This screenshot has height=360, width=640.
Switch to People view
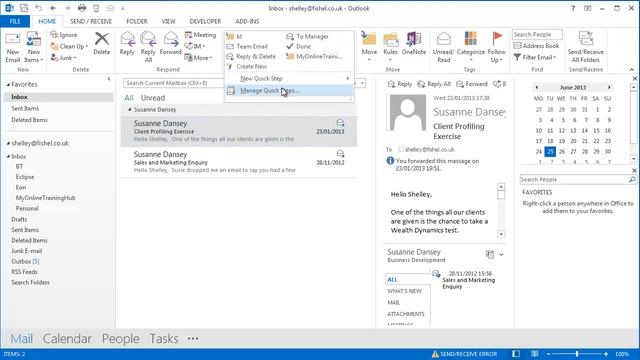[120, 339]
